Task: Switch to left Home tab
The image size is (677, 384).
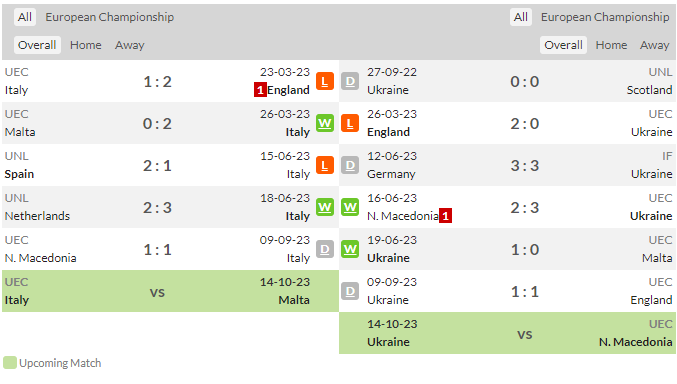Action: pos(85,45)
